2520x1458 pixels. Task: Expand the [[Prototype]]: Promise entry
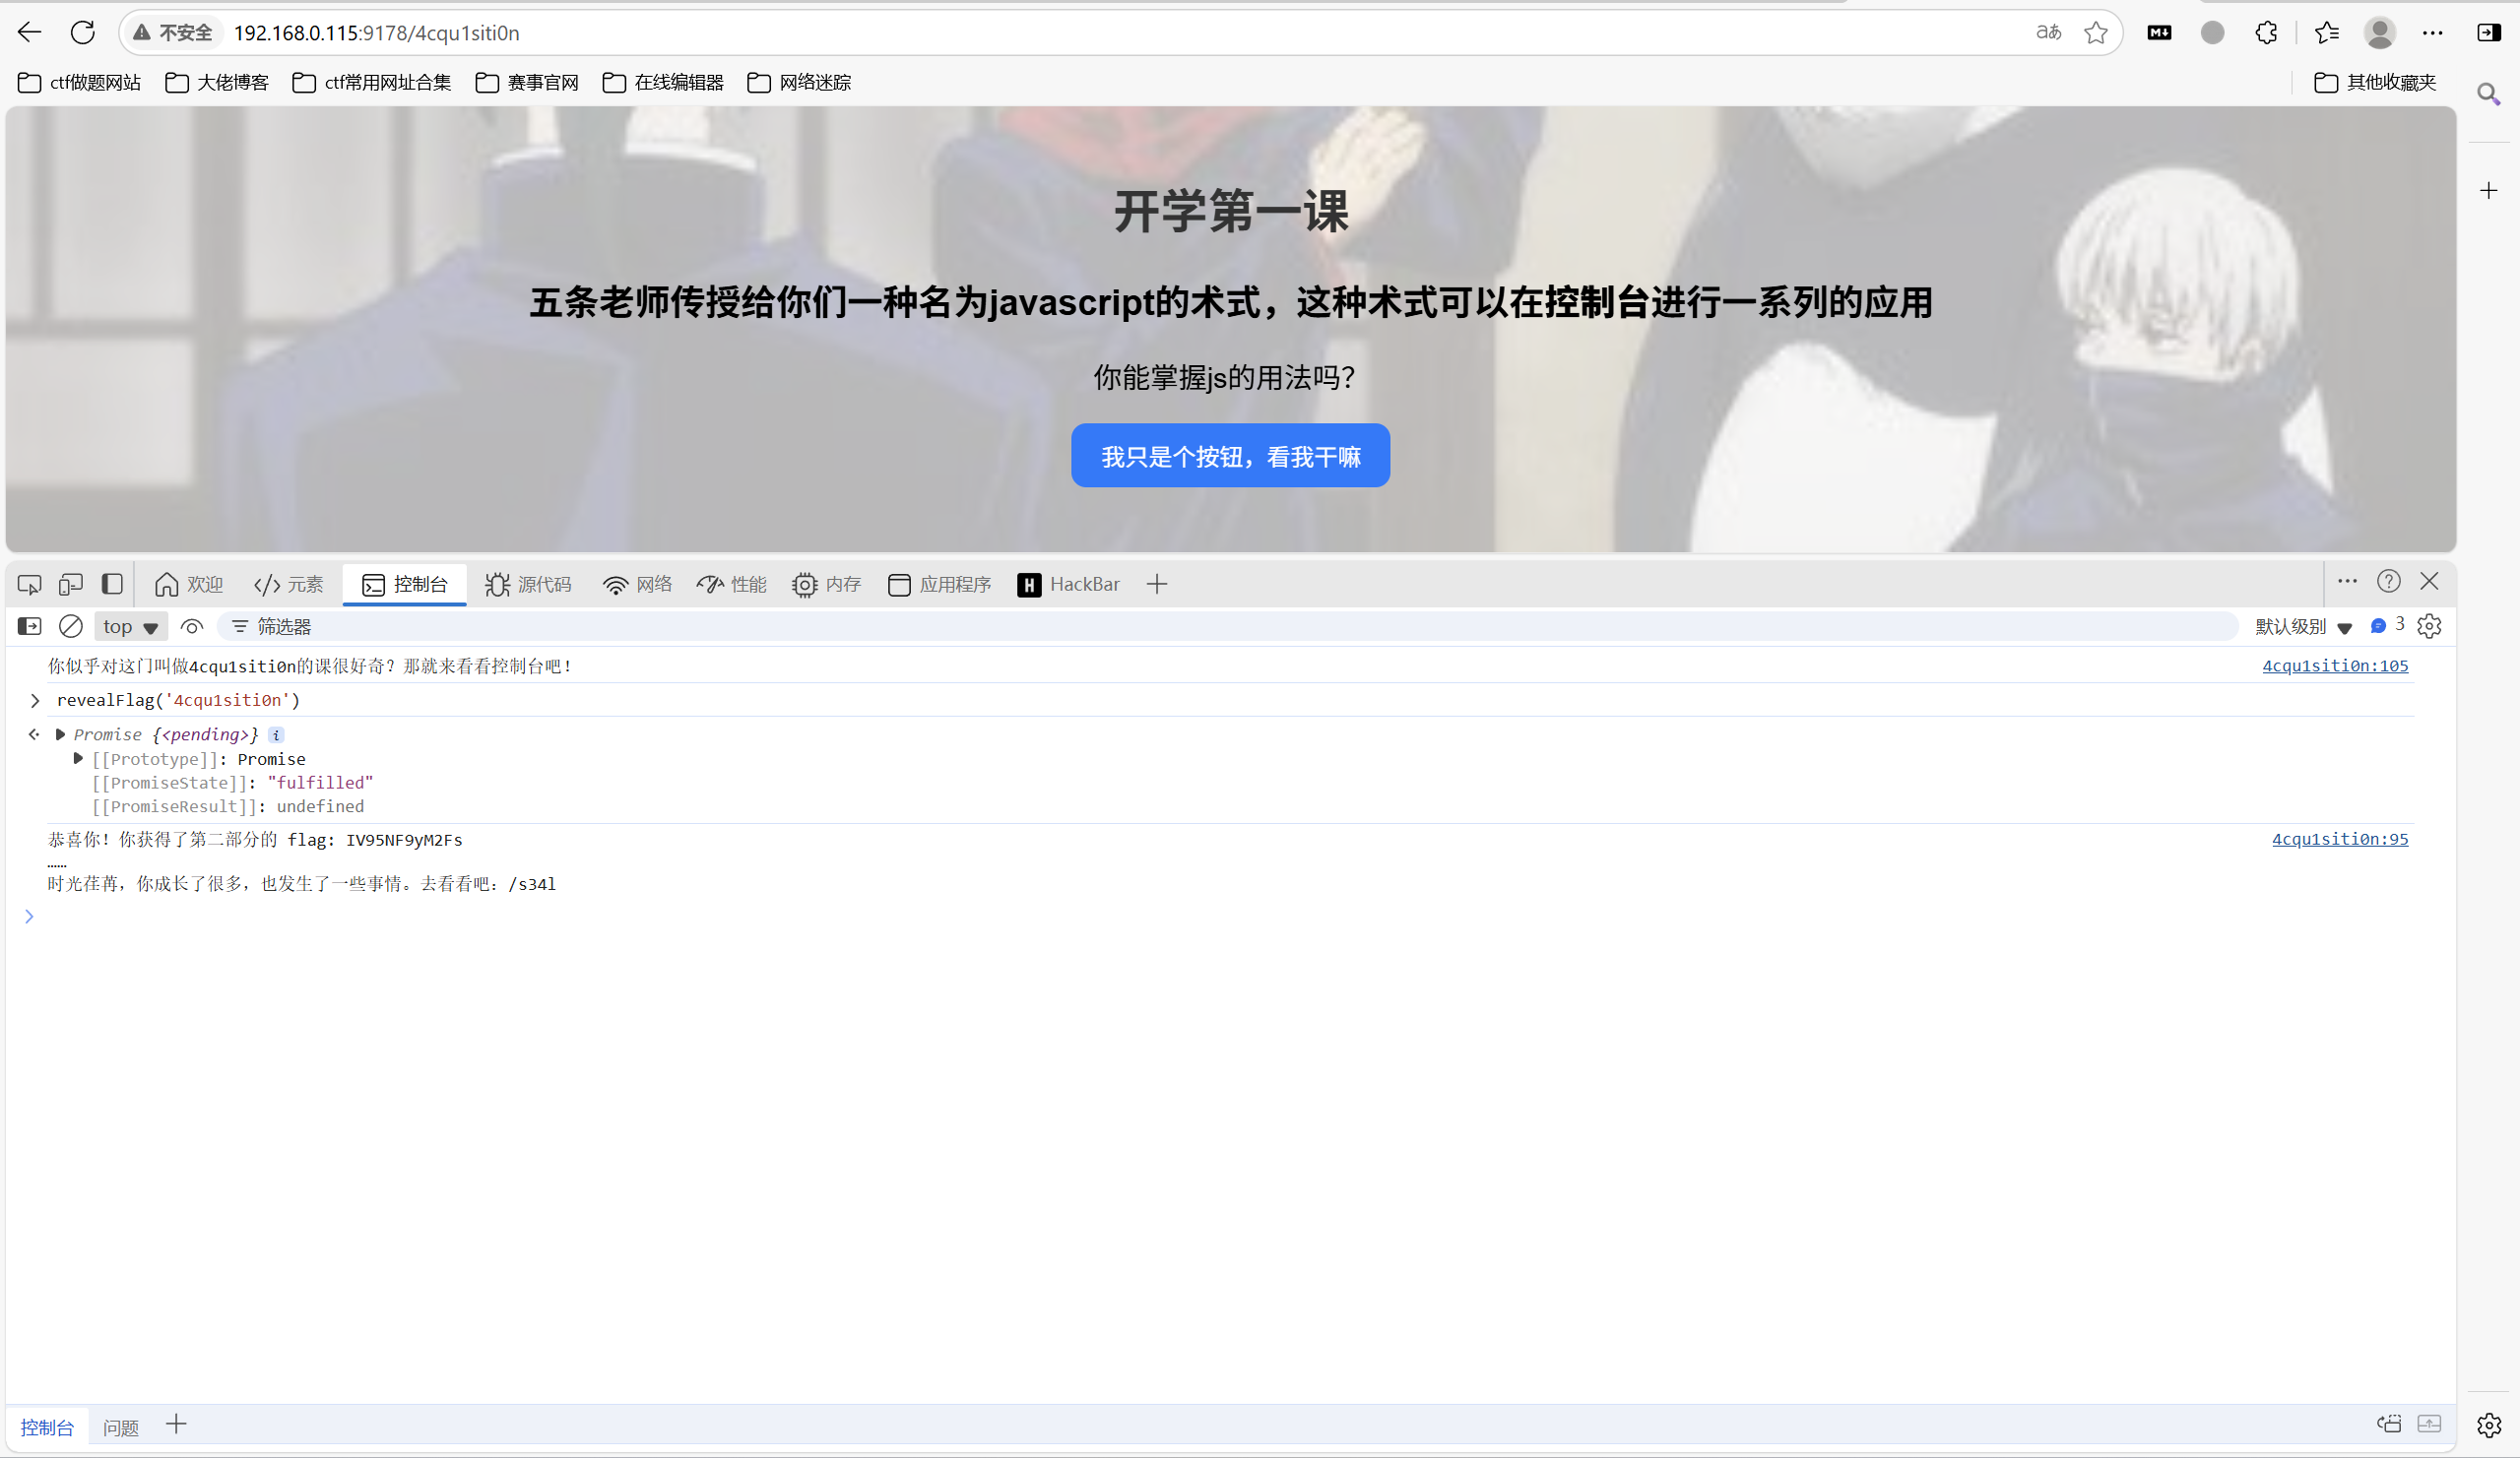pos(78,759)
